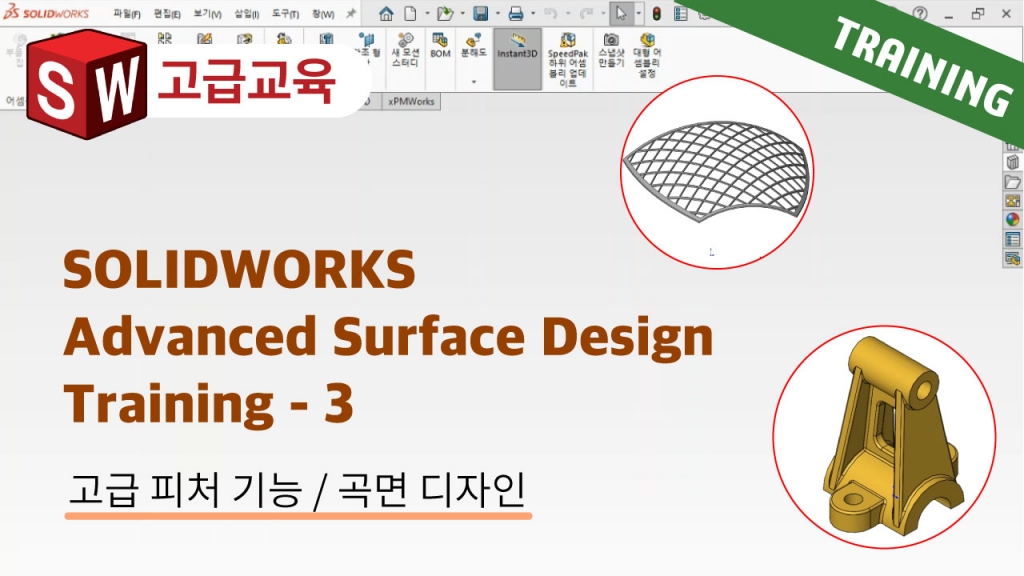Viewport: 1024px width, 576px height.
Task: Expand the Print dropdown arrow
Action: (533, 13)
